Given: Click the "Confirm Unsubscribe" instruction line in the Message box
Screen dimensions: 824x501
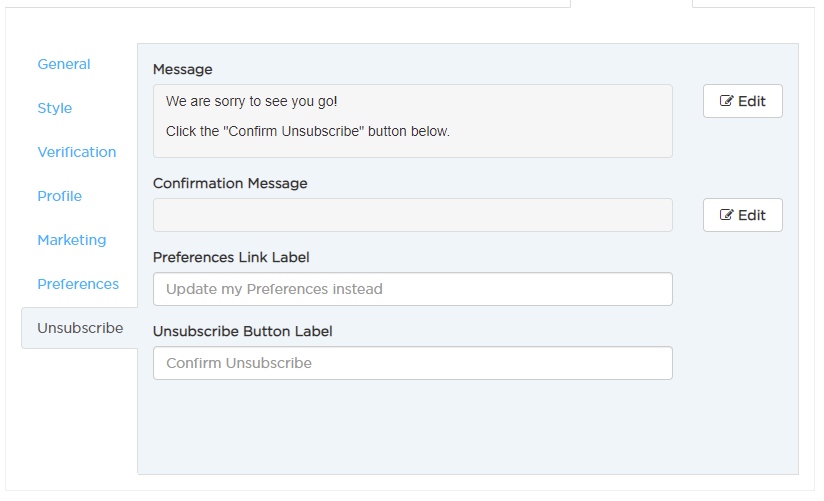Looking at the screenshot, I should [308, 131].
